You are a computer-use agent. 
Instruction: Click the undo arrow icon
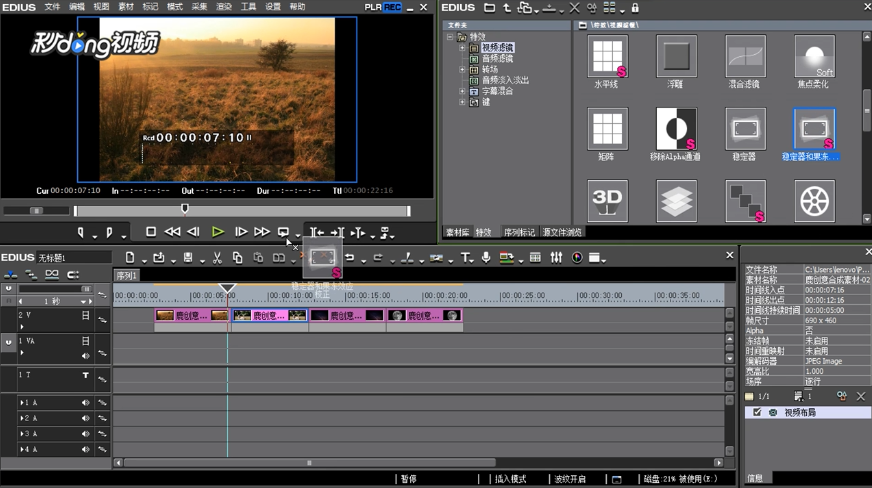coord(349,257)
